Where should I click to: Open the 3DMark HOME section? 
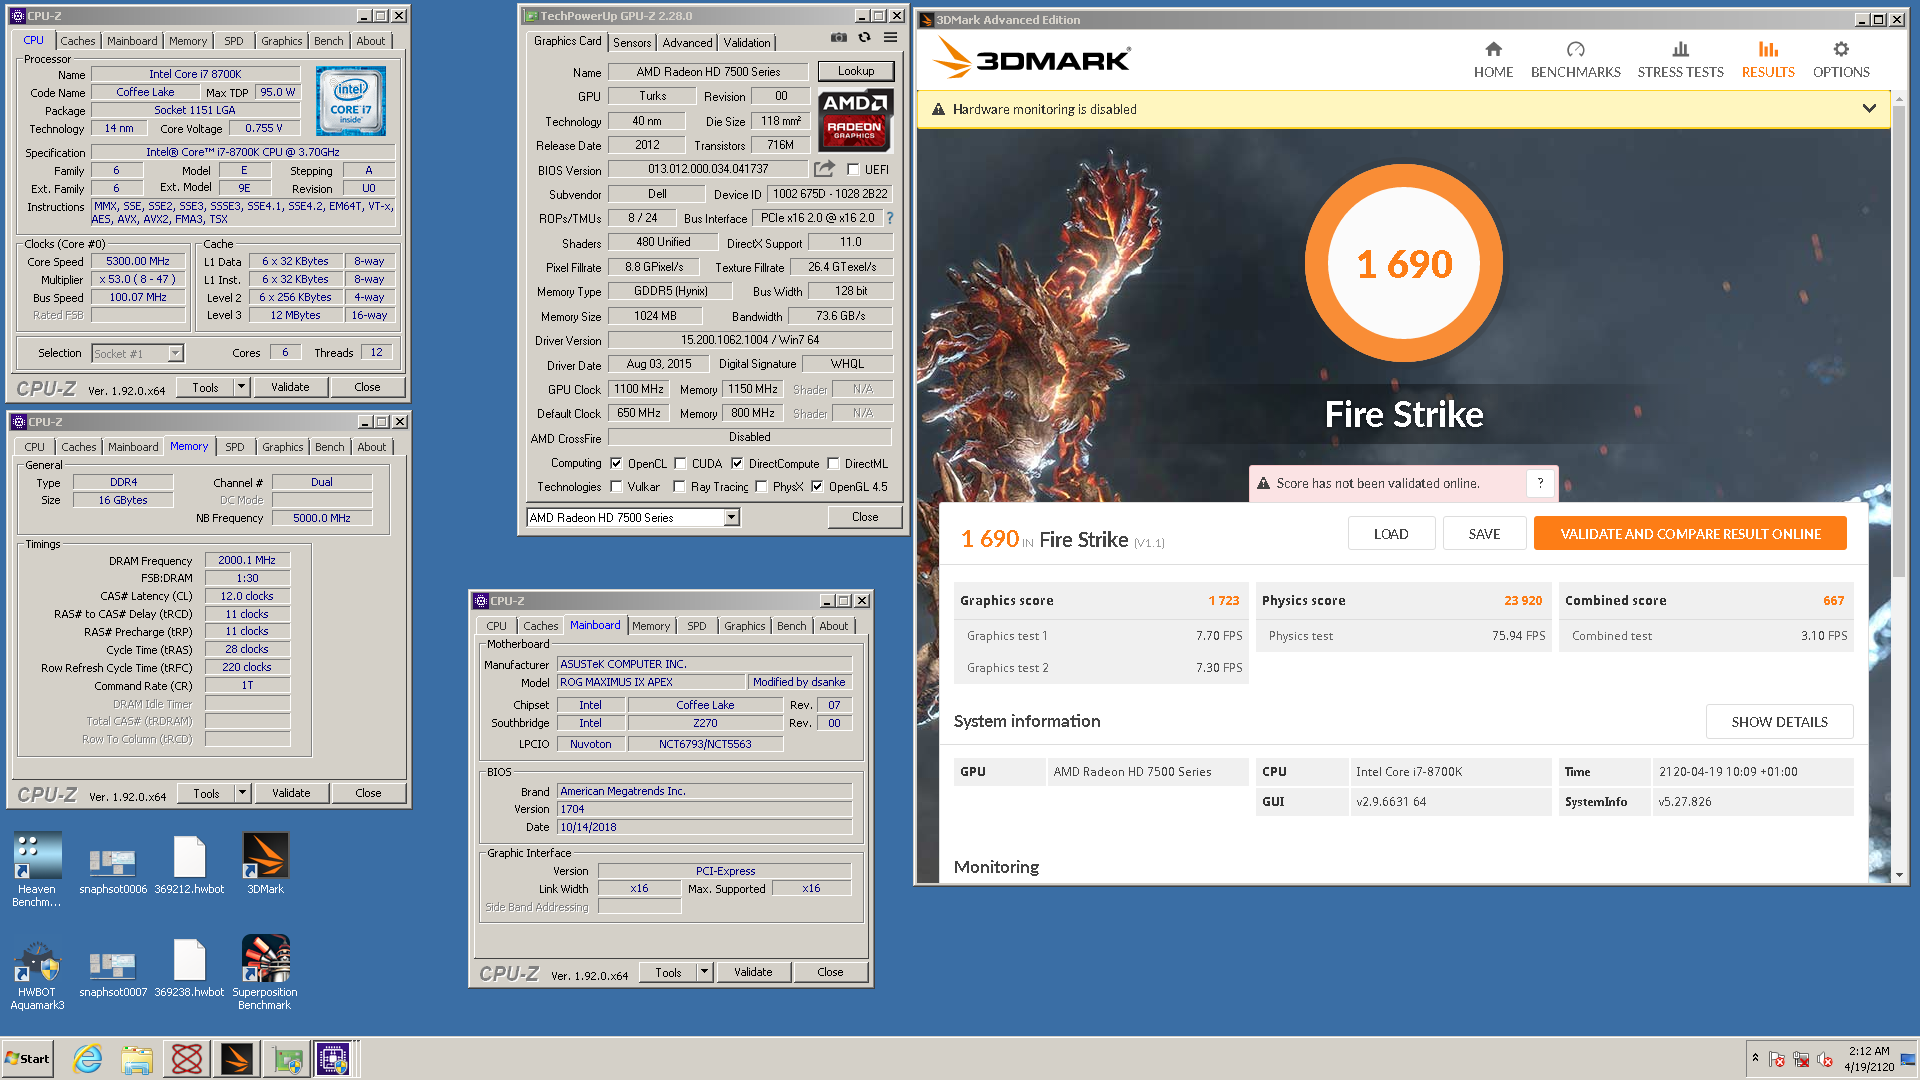click(x=1493, y=60)
